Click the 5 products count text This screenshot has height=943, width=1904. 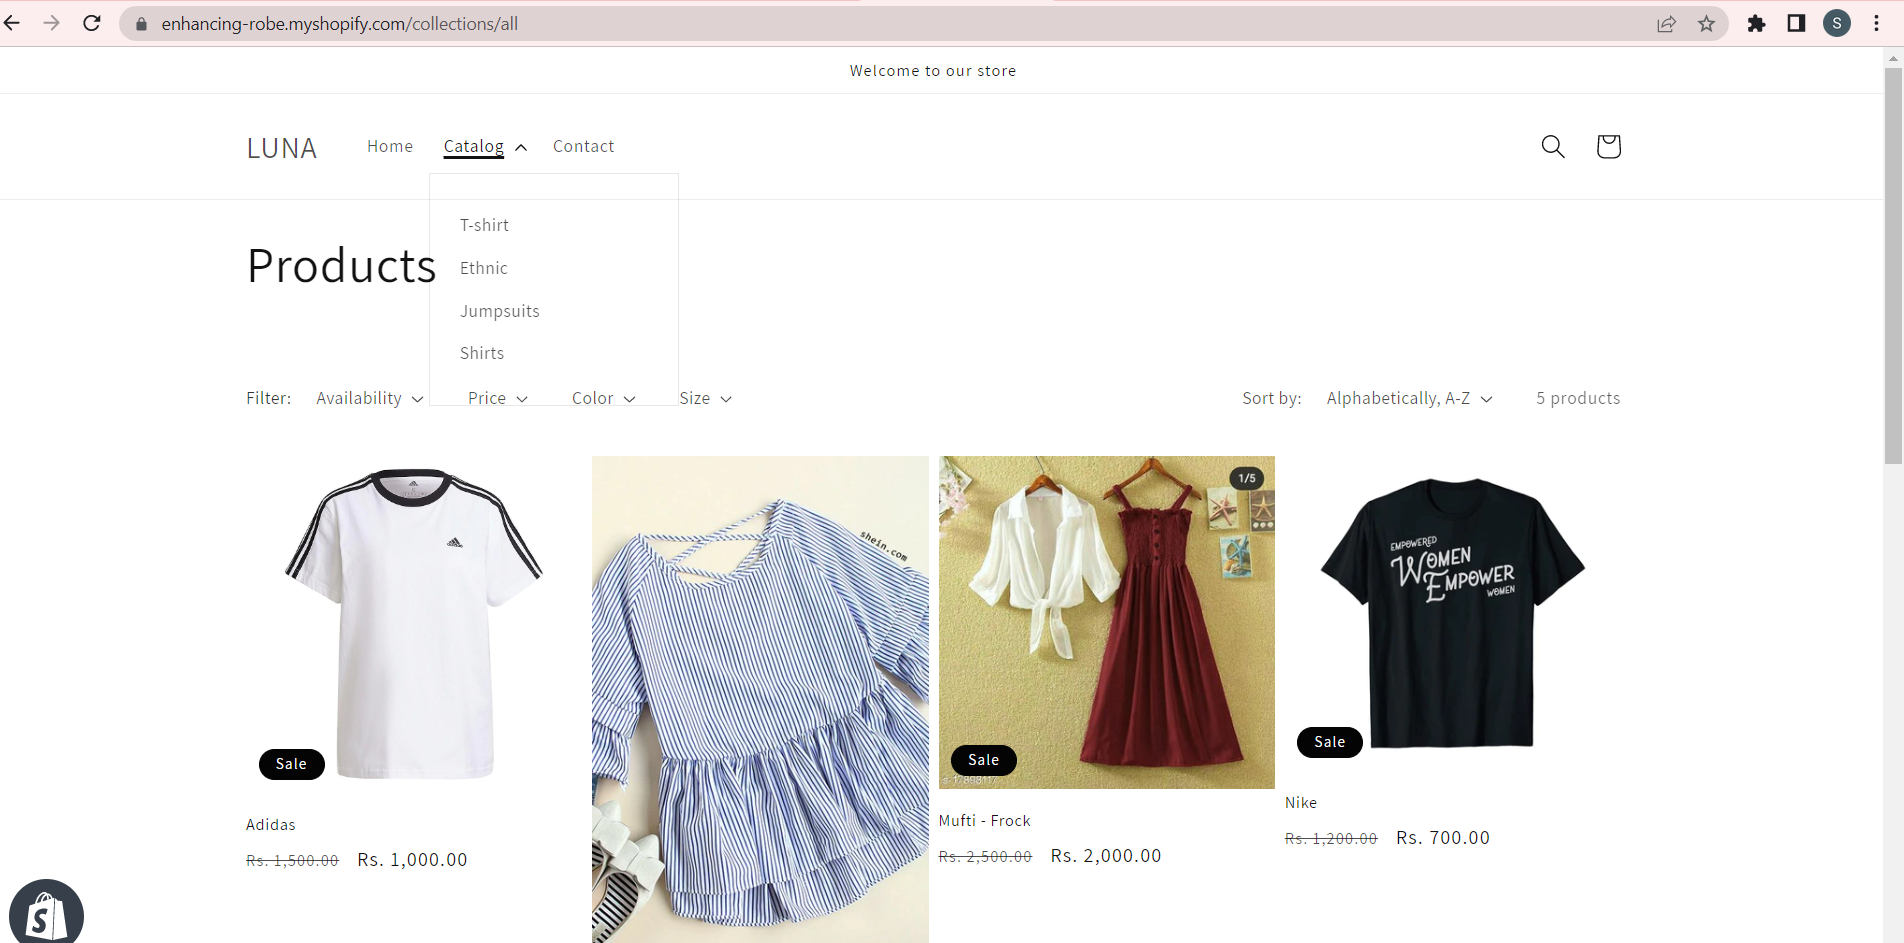1578,398
